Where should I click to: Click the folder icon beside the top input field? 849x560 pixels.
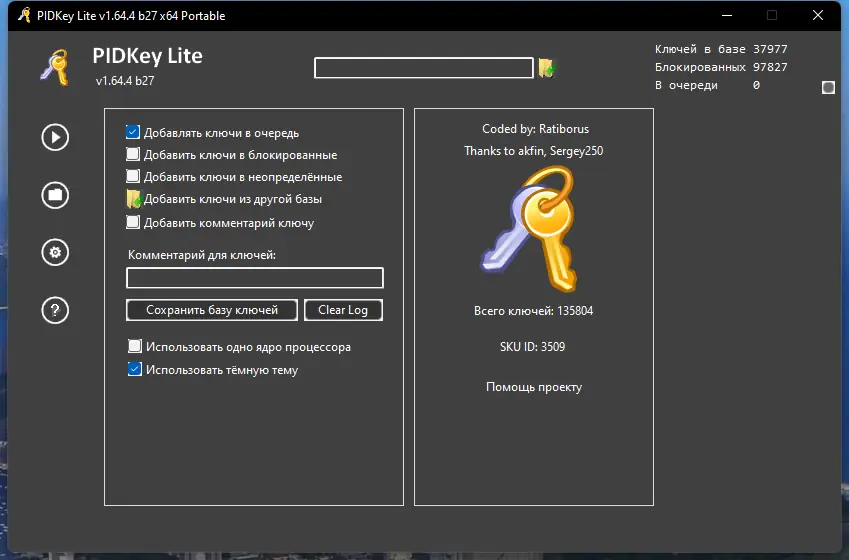(547, 68)
